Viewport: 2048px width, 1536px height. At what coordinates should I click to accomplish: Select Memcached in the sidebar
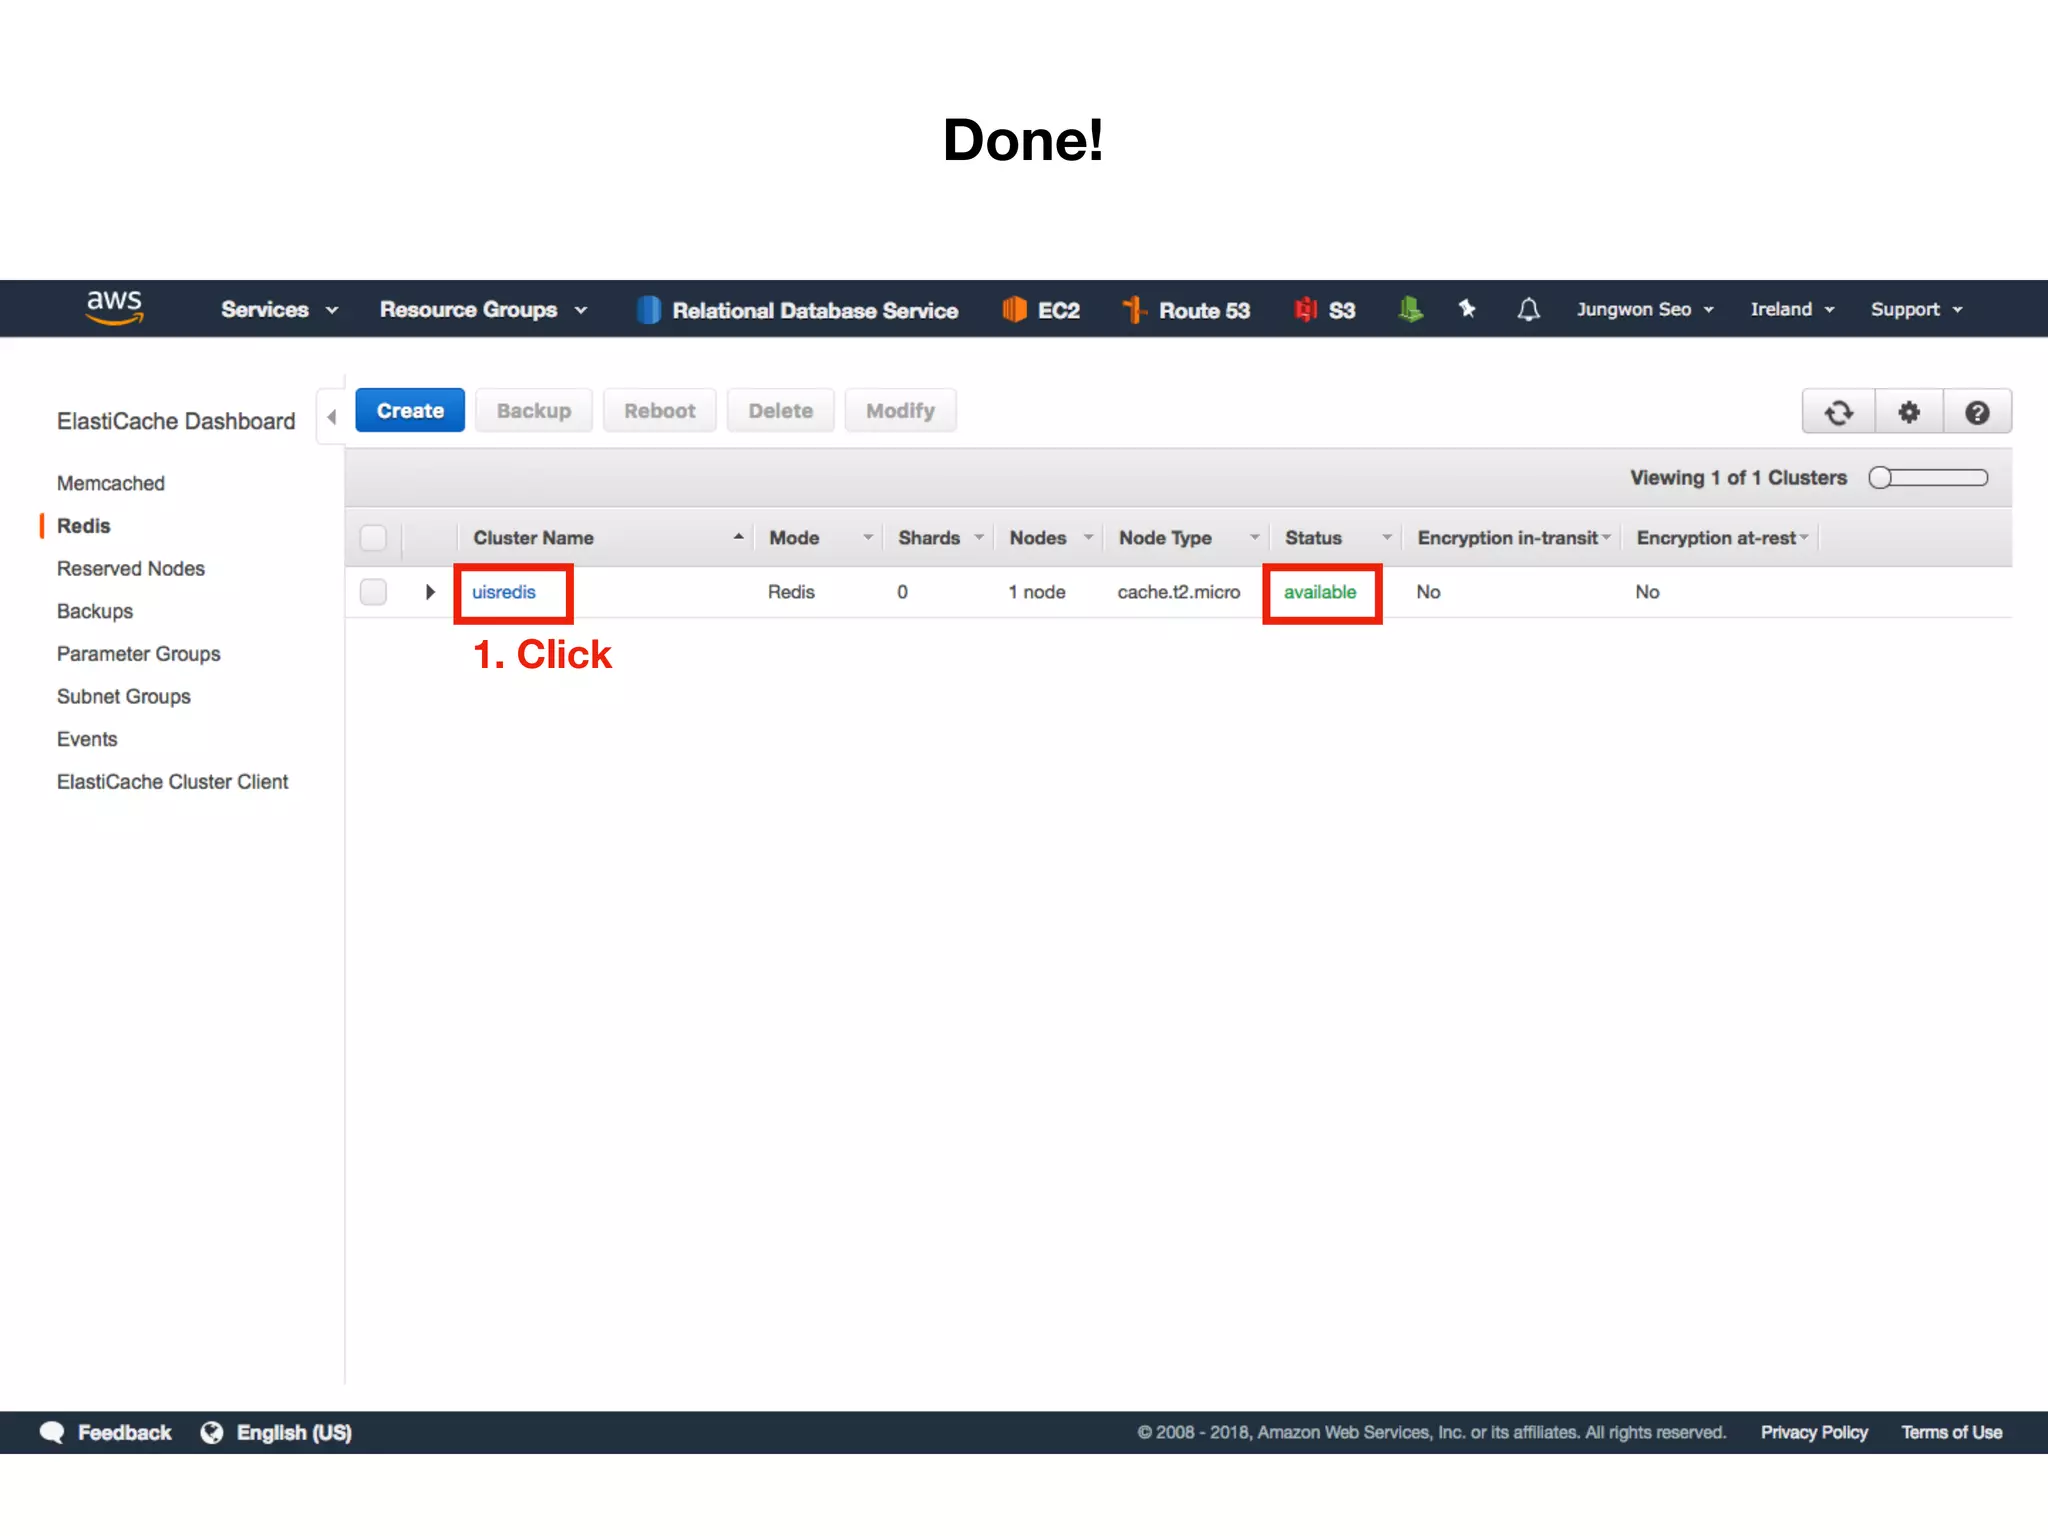110,483
